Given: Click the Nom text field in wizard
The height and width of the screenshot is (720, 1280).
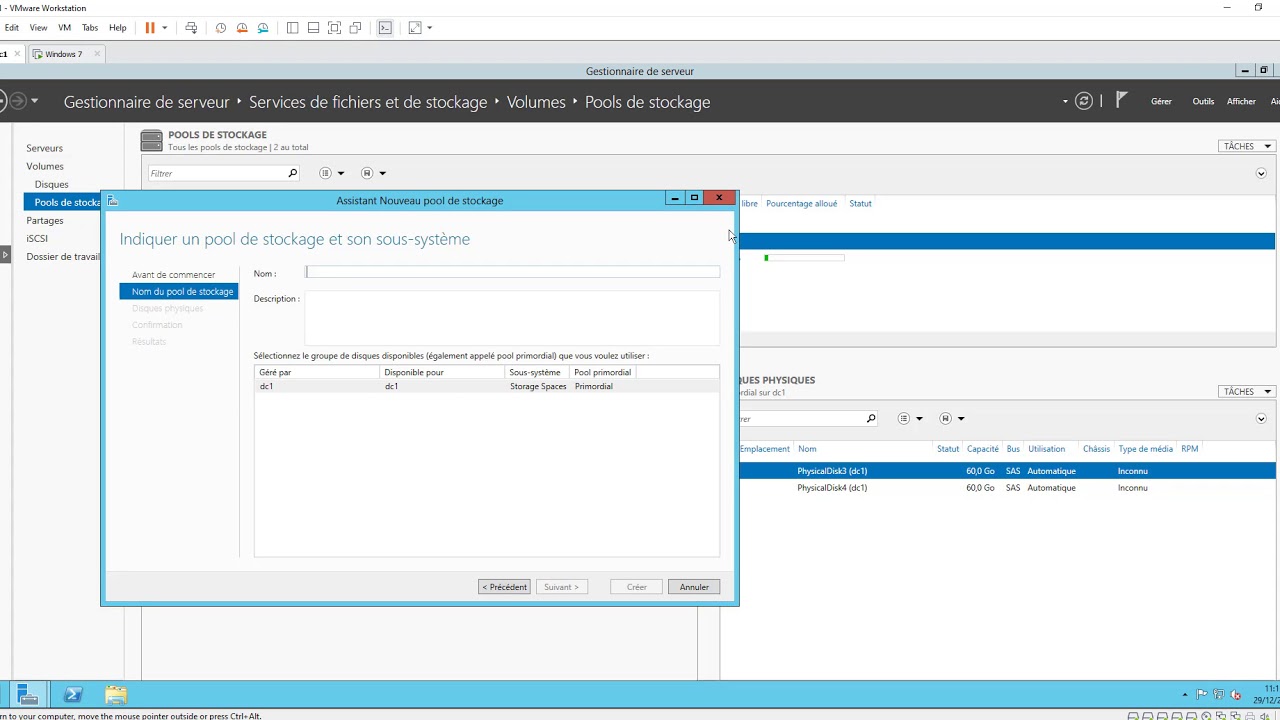Looking at the screenshot, I should click(x=512, y=273).
